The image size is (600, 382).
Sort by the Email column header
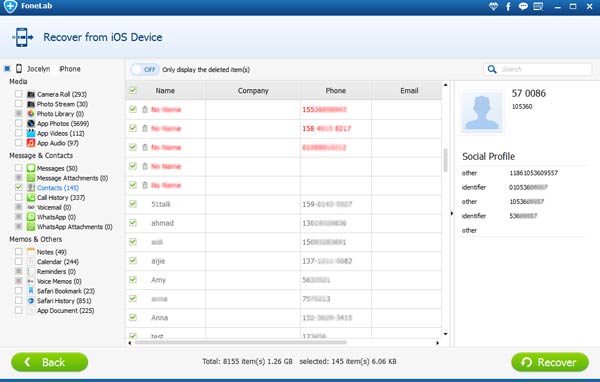coord(409,91)
